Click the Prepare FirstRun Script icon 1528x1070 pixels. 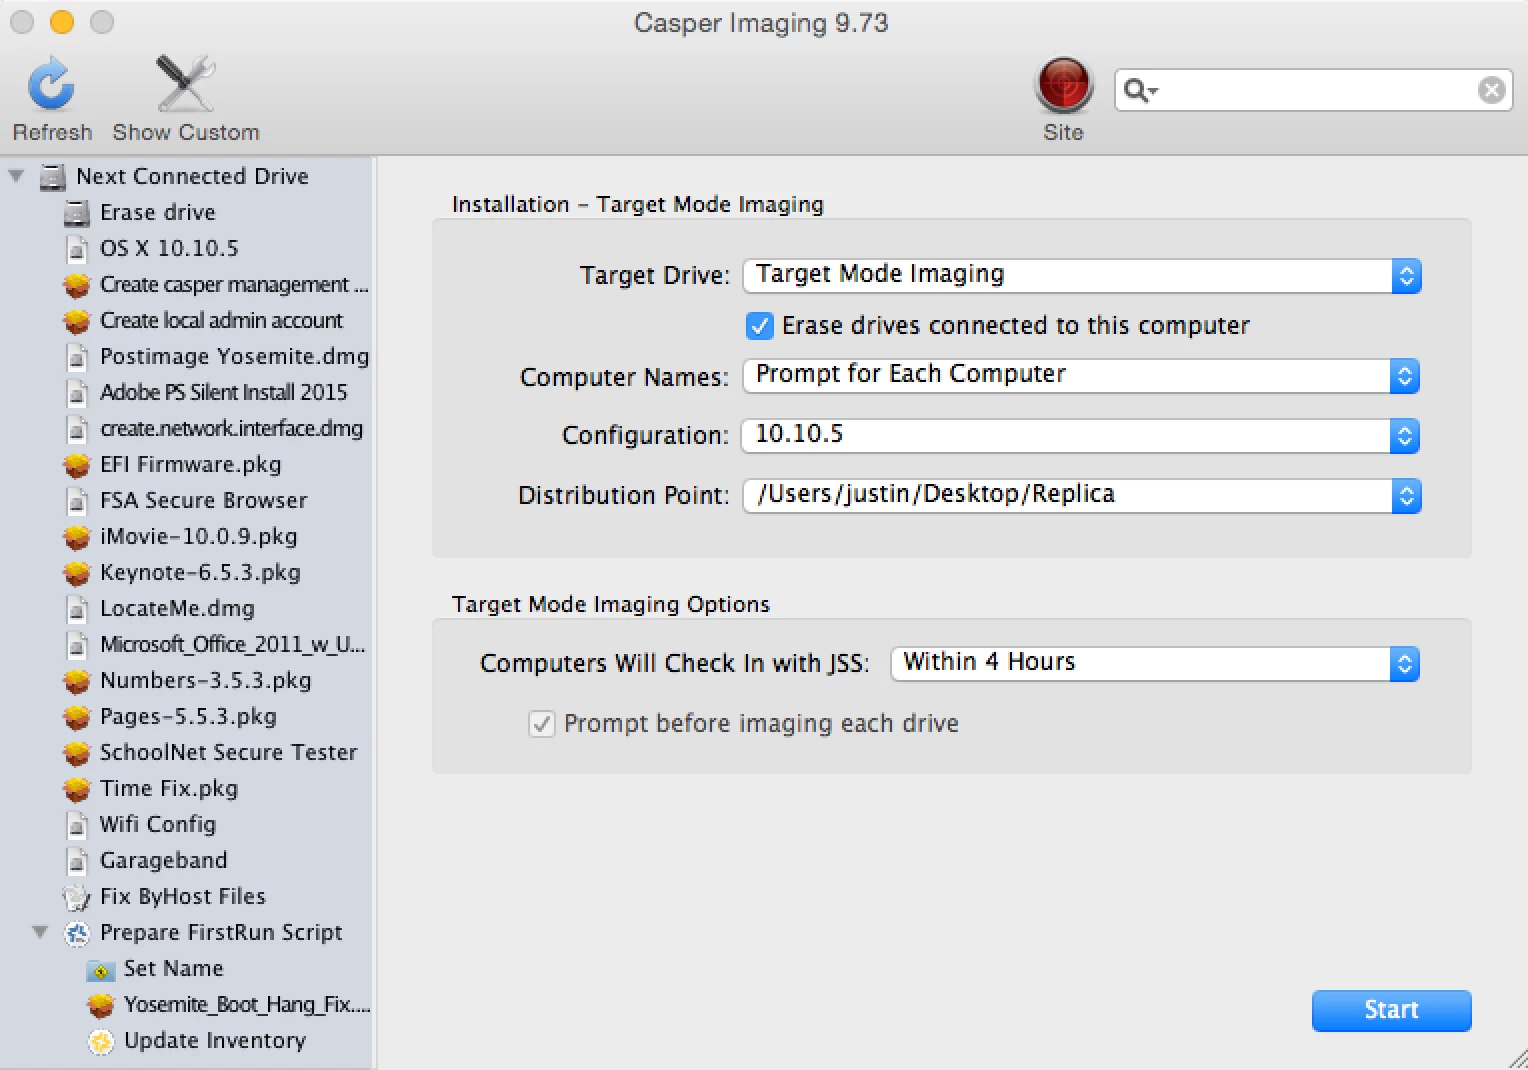click(77, 934)
